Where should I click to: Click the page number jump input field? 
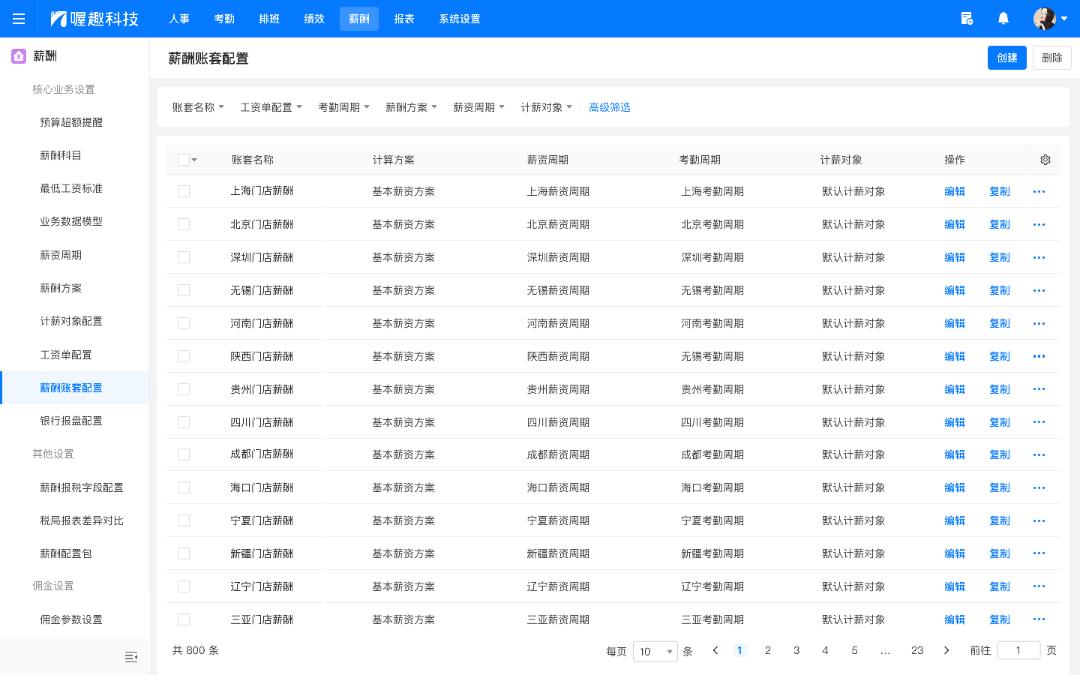1018,651
